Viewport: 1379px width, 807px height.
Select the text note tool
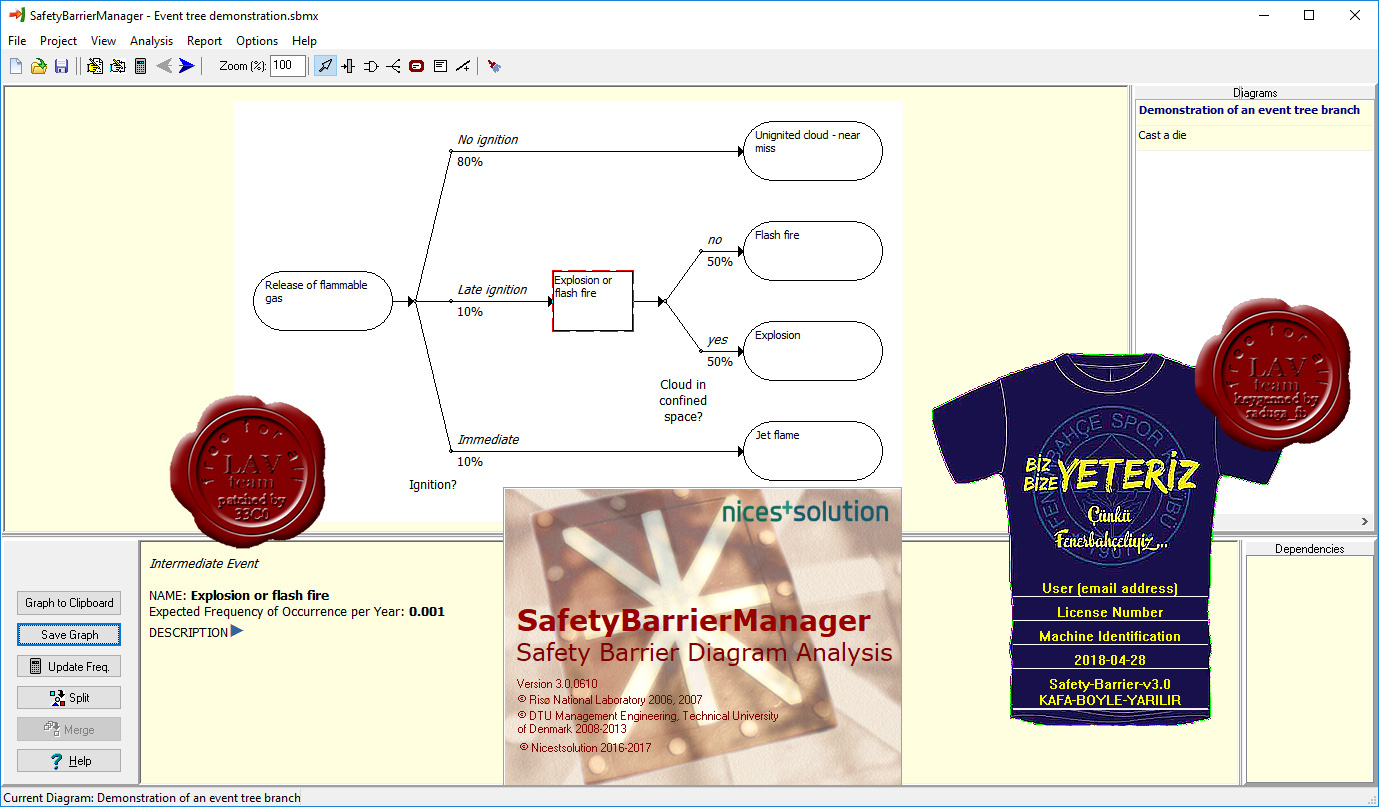[440, 66]
